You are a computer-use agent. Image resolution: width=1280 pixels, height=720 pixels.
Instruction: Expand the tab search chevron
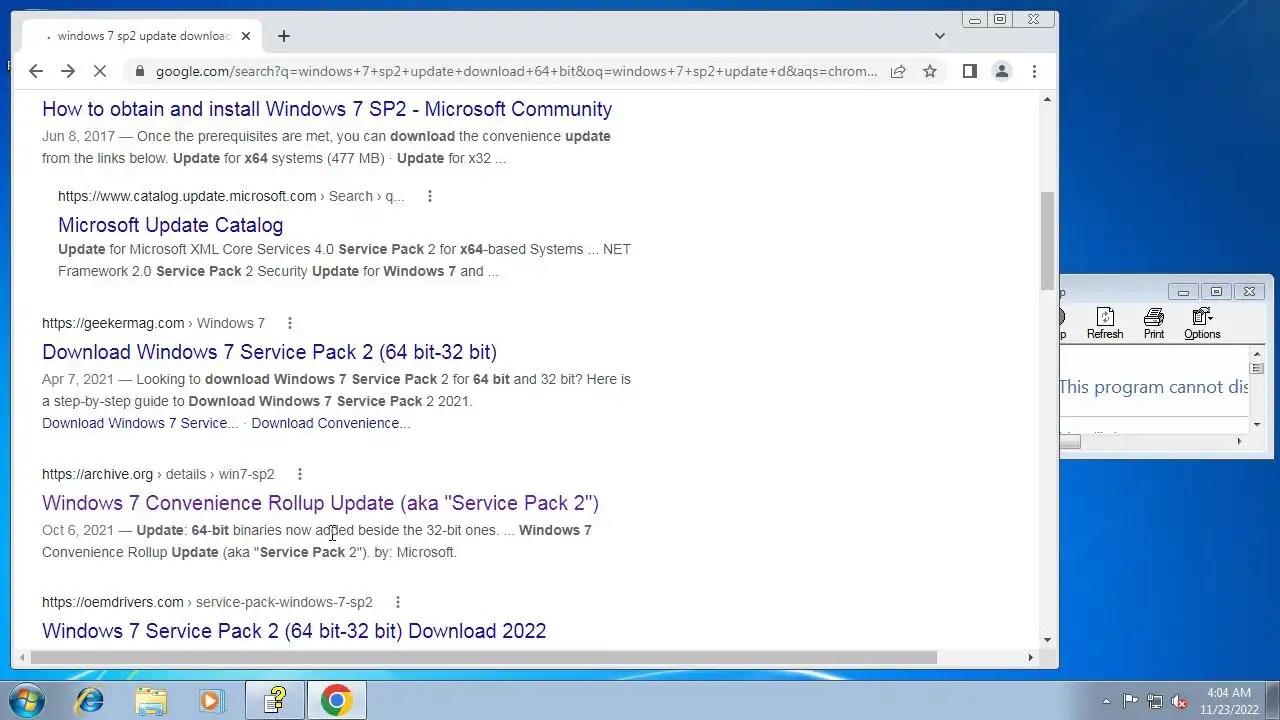coord(940,36)
